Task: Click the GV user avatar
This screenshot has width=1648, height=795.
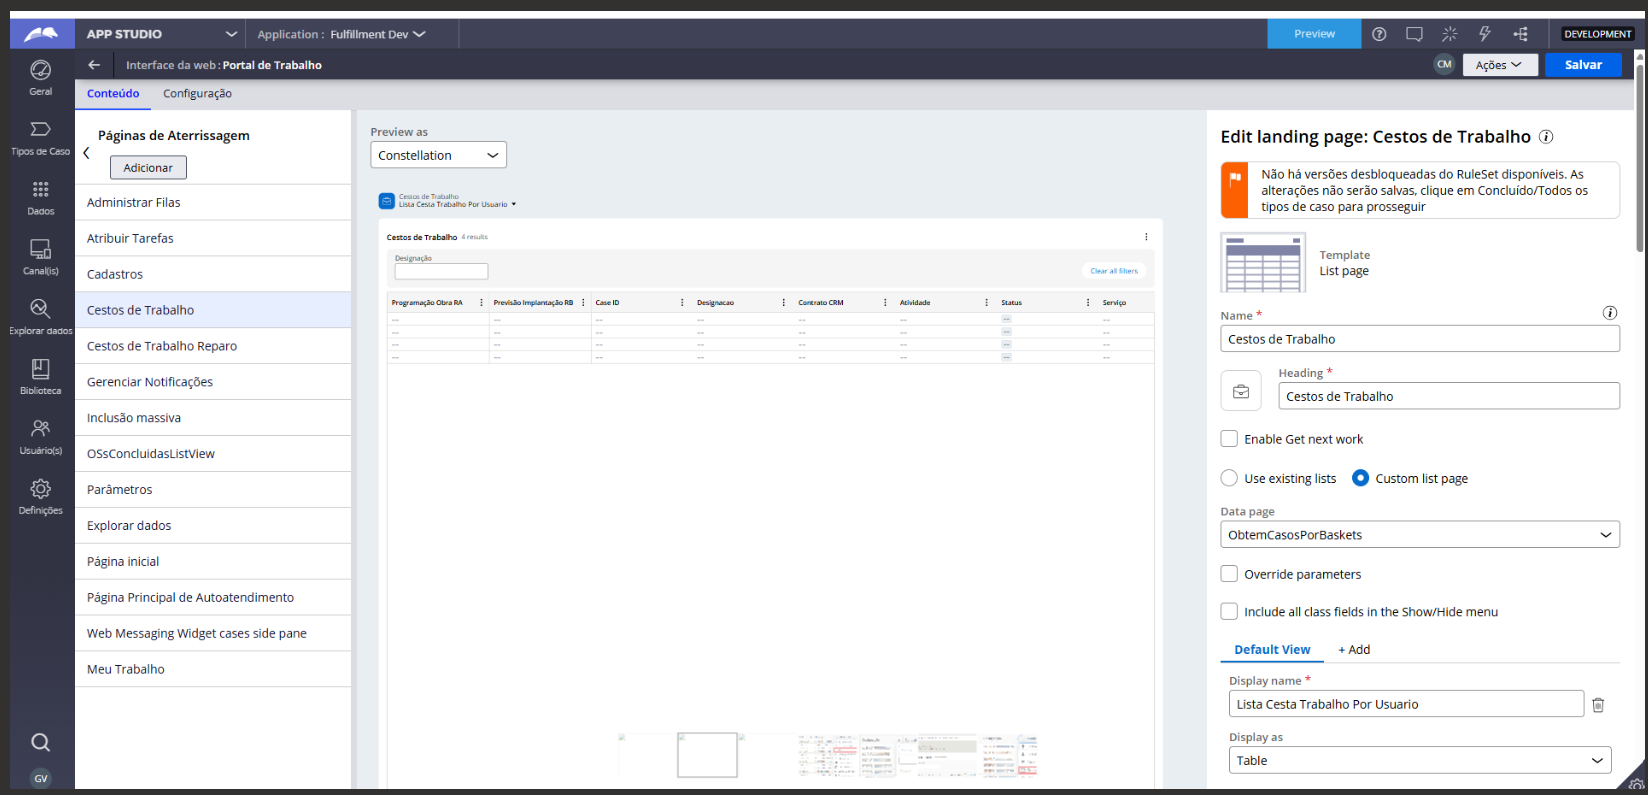Action: pos(40,778)
